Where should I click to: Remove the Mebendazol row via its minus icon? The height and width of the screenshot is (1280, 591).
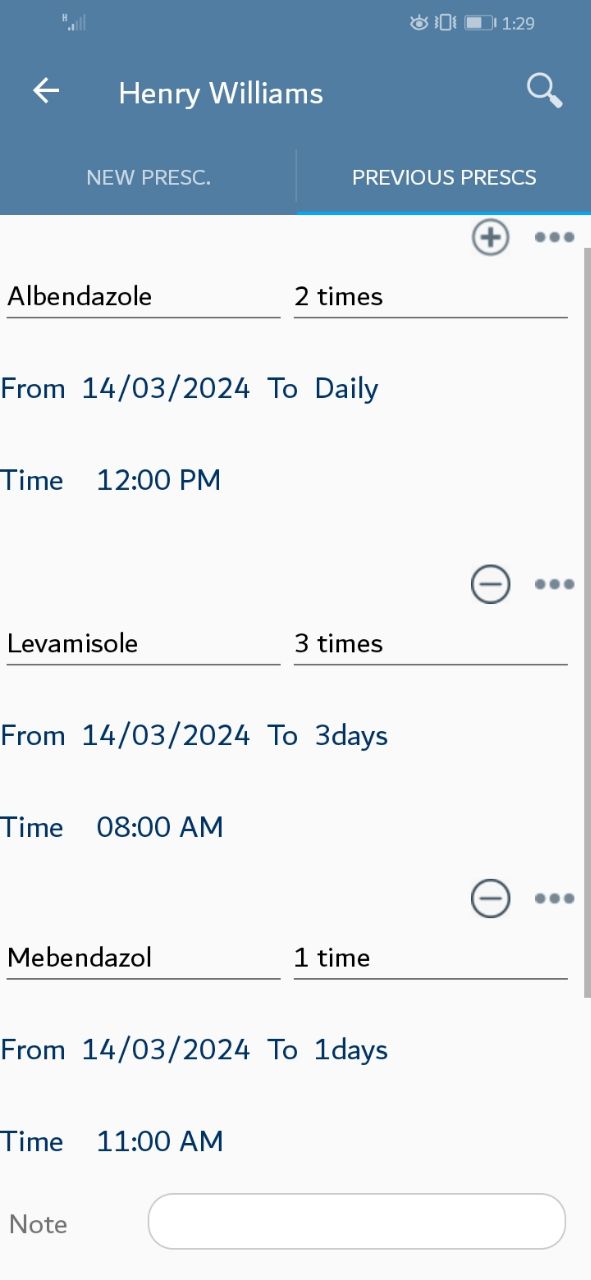490,898
